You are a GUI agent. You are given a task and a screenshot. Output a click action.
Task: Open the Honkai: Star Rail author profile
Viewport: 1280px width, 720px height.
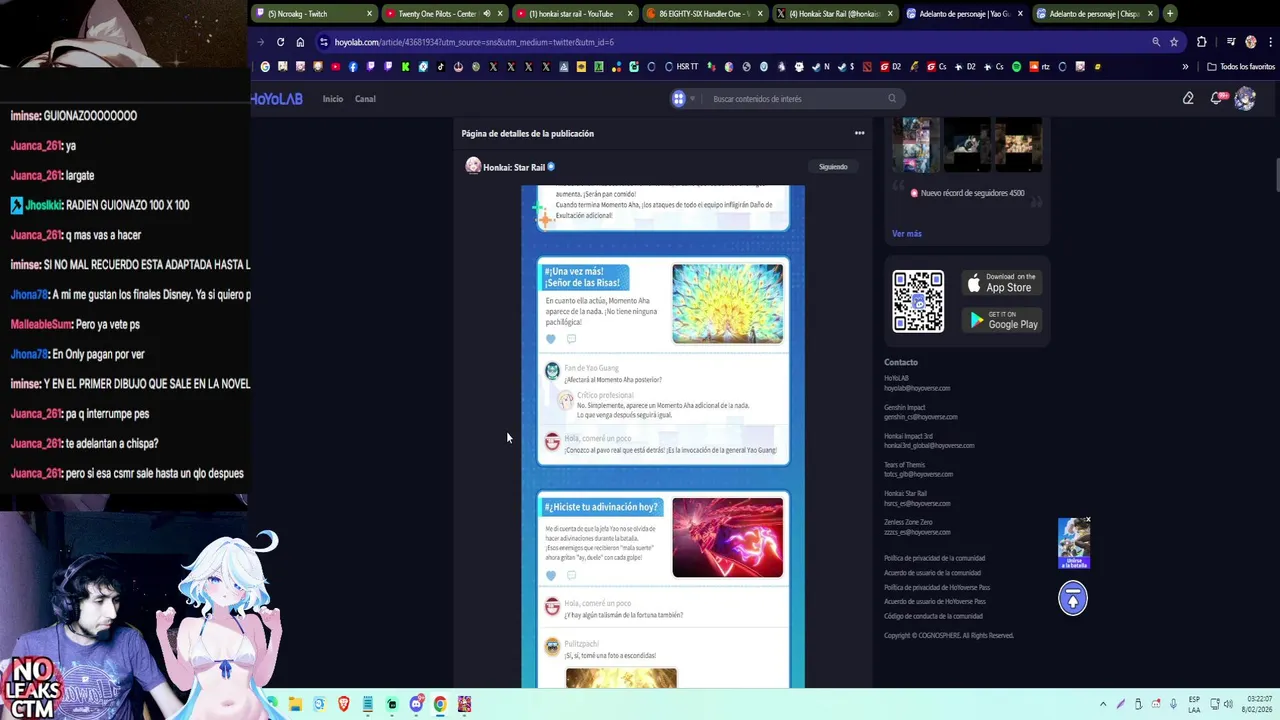pos(514,167)
